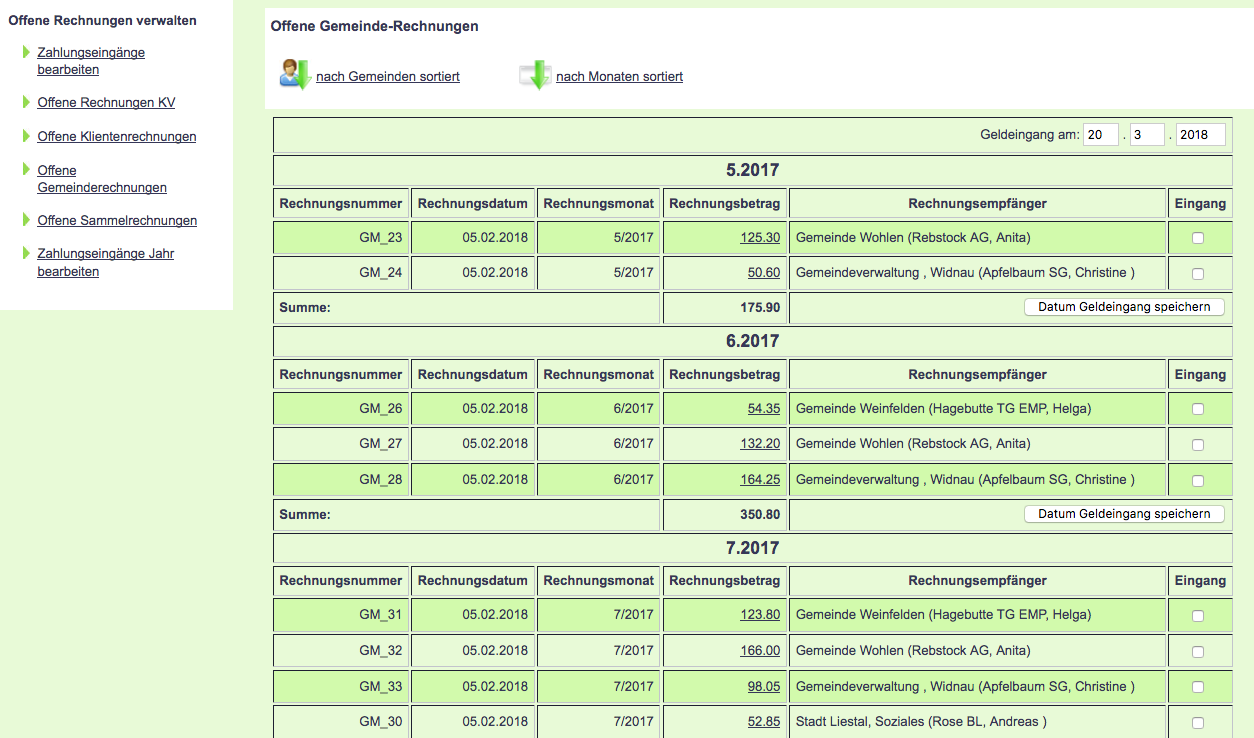Click the arrow bullet beside Offene Rechnungen KV
Screen dimensions: 1254x738
click(x=26, y=102)
